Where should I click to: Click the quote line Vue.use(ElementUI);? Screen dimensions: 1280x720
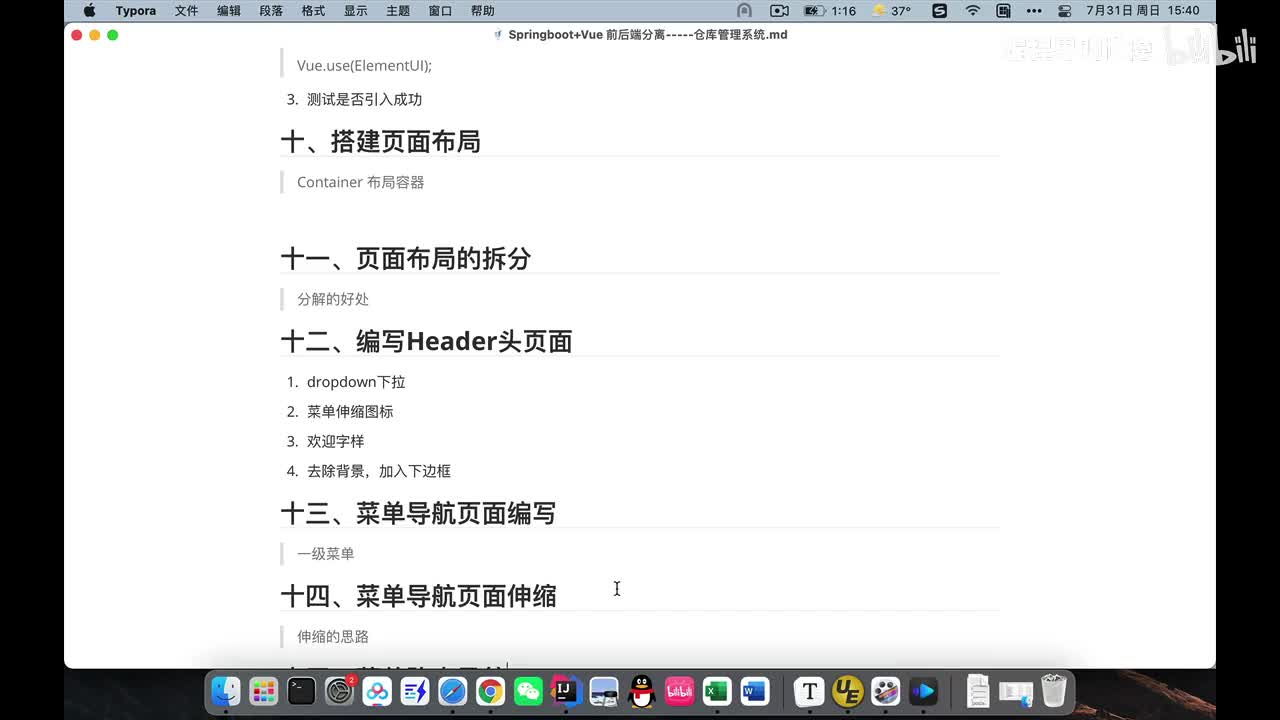click(364, 65)
